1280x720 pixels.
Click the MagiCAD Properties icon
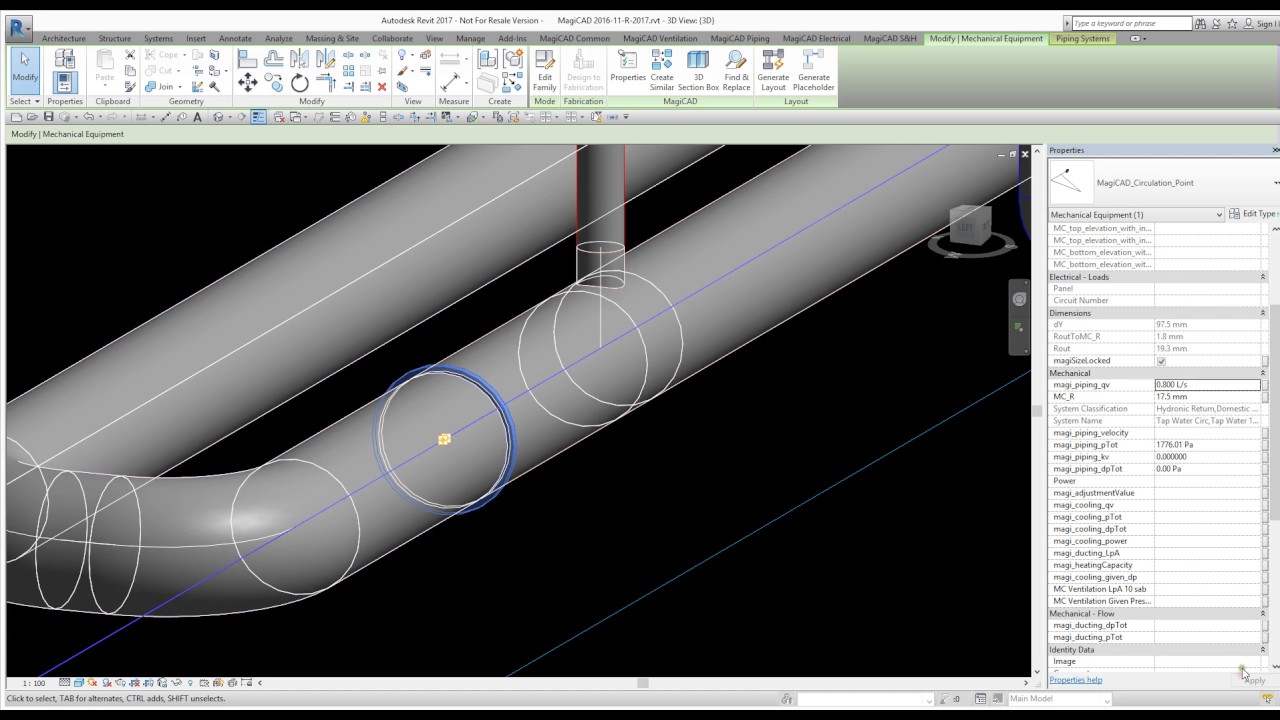[x=628, y=68]
